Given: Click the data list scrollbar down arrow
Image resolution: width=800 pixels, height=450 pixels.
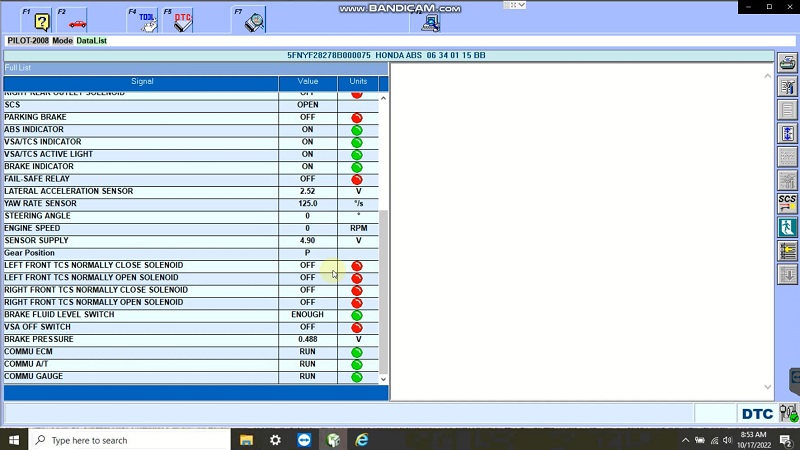Looking at the screenshot, I should pos(383,379).
